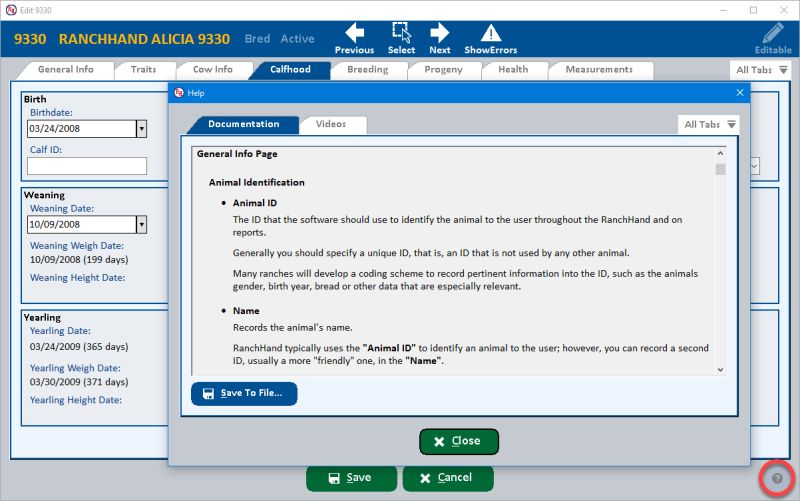This screenshot has height=501, width=800.
Task: Click the help question mark icon
Action: pos(777,479)
